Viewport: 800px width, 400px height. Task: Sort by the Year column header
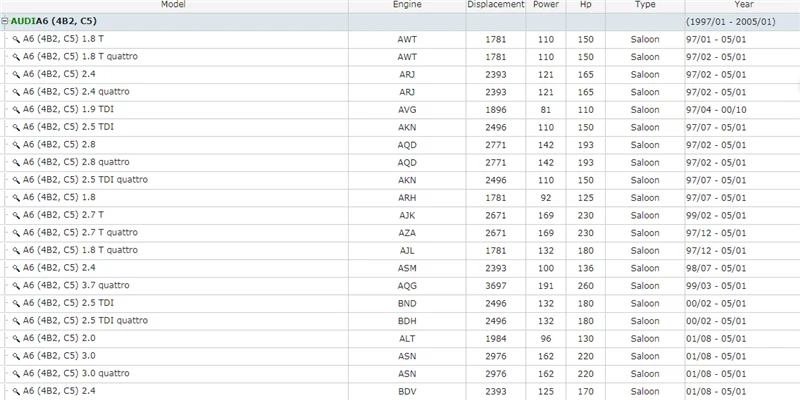click(x=743, y=5)
